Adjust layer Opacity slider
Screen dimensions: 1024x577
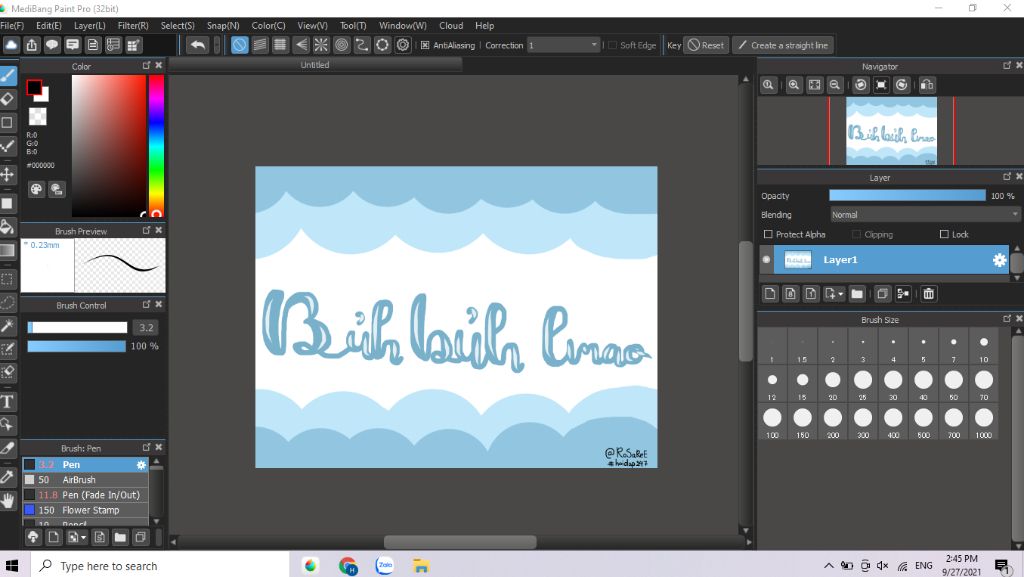907,195
